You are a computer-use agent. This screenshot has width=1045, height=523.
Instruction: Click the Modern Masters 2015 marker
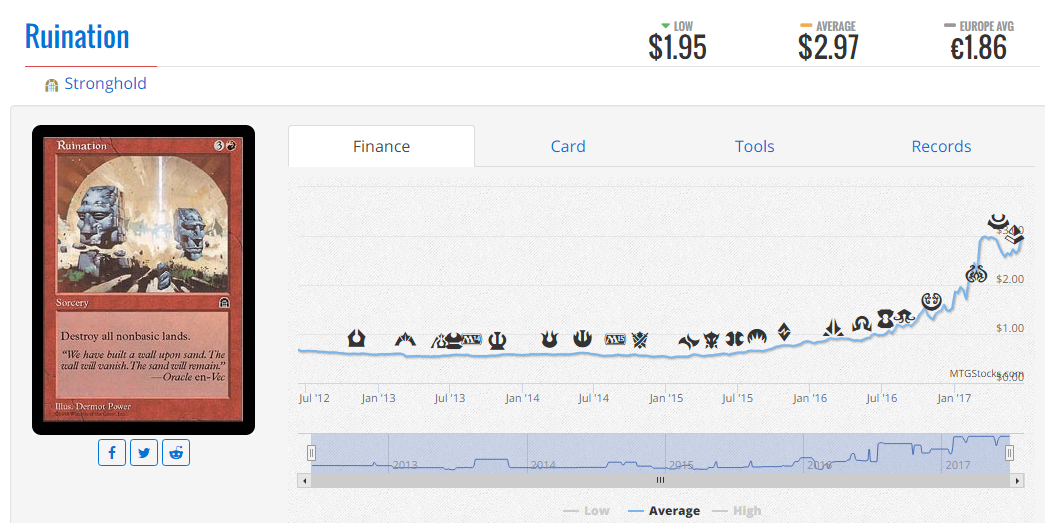click(734, 339)
